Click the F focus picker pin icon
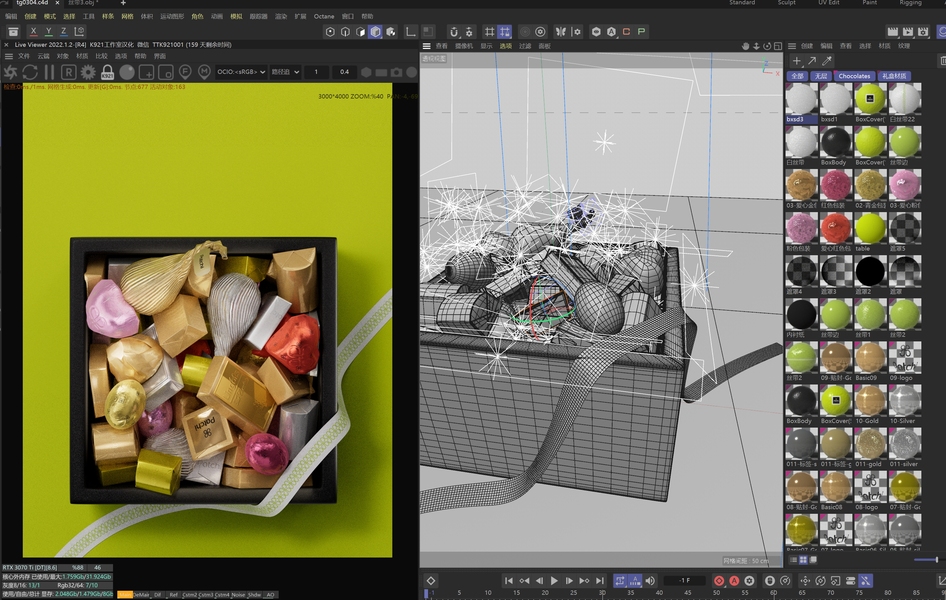Viewport: 946px width, 600px height. coord(185,72)
